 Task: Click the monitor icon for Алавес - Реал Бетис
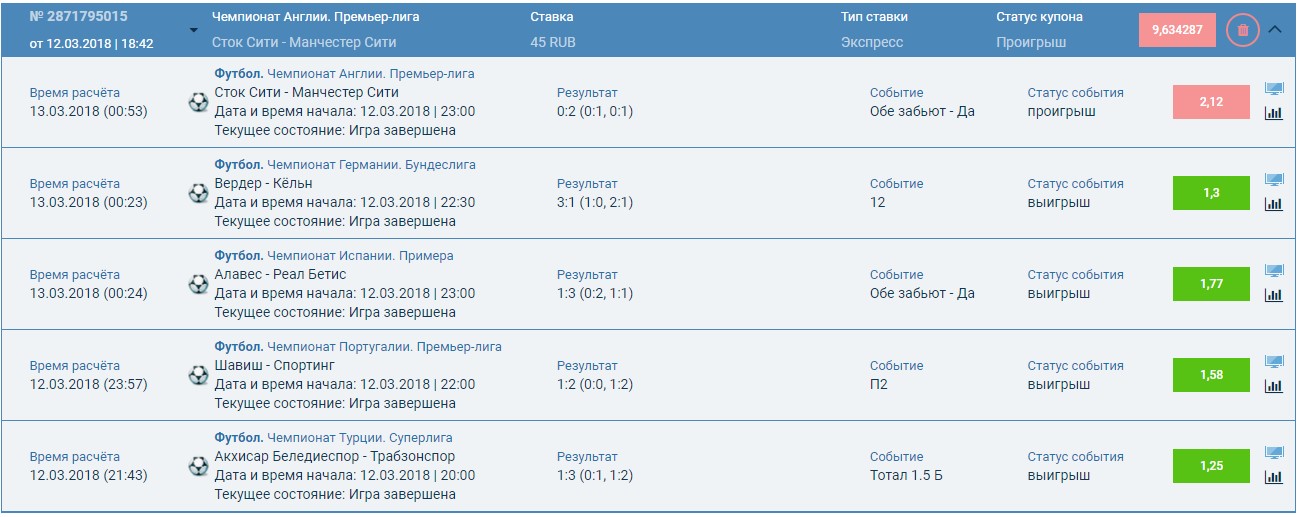point(1274,271)
